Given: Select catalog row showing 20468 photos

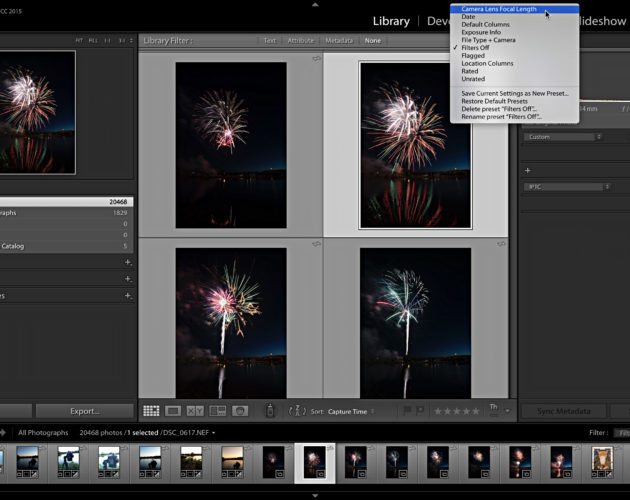Looking at the screenshot, I should (x=66, y=201).
